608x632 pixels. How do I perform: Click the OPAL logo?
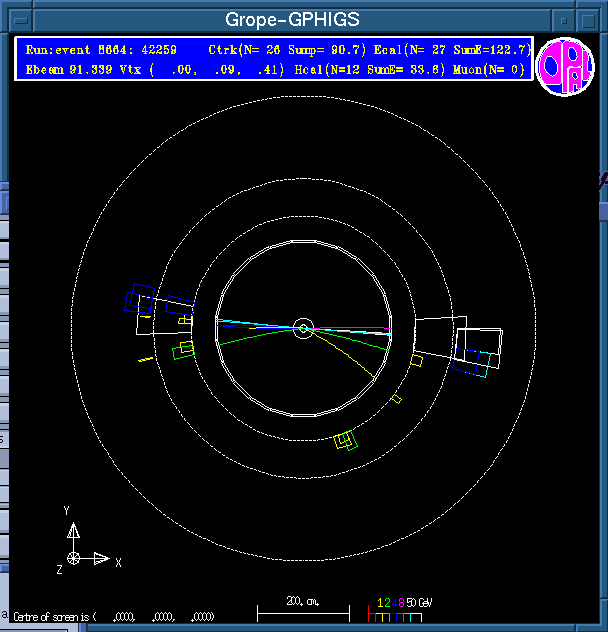point(565,68)
